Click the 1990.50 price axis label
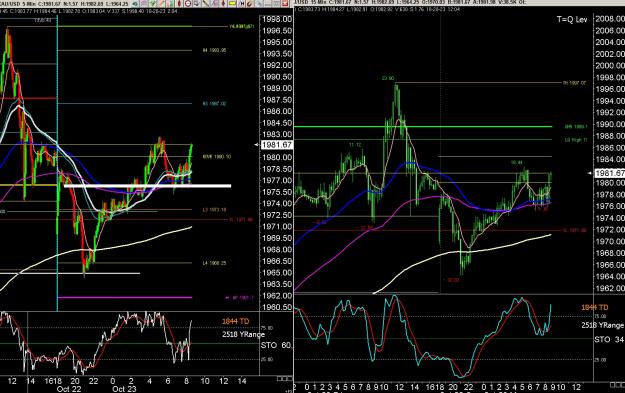The height and width of the screenshot is (393, 625). click(277, 77)
